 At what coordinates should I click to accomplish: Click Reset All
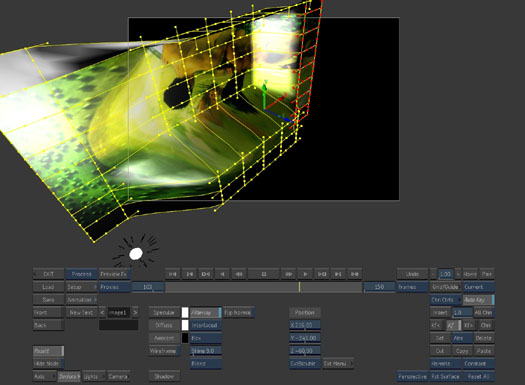coord(478,377)
